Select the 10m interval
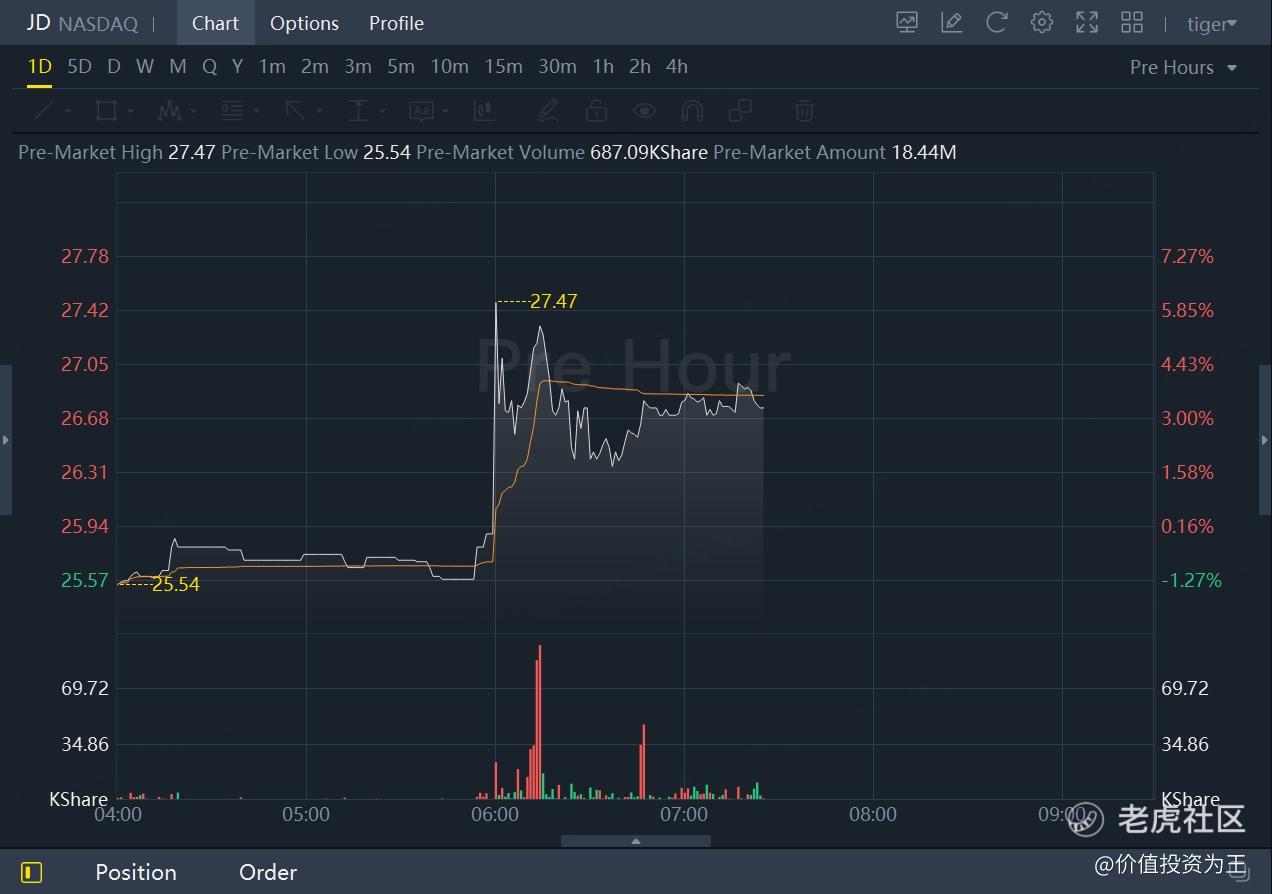The height and width of the screenshot is (894, 1272). click(x=450, y=66)
